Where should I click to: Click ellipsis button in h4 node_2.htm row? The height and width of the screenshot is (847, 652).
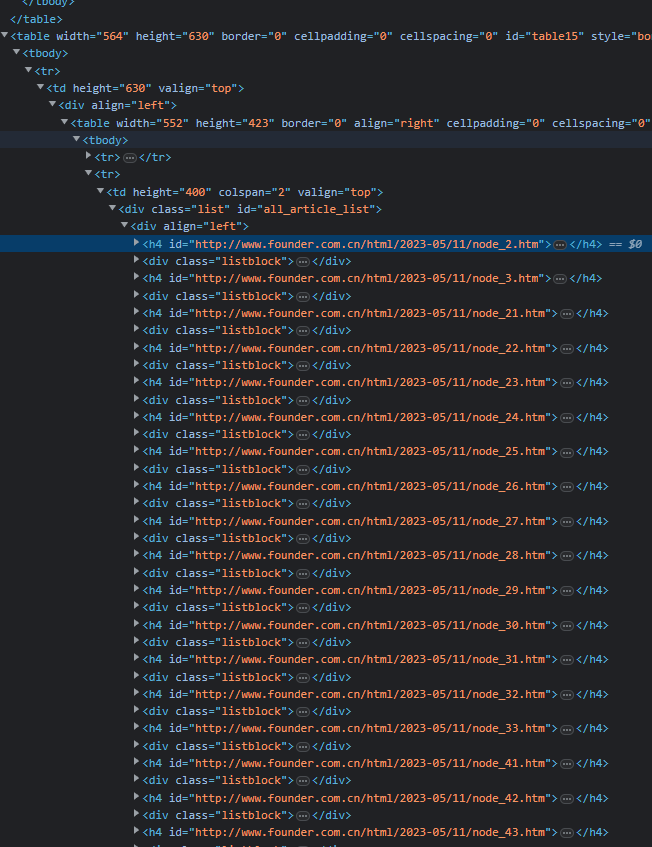[x=560, y=245]
